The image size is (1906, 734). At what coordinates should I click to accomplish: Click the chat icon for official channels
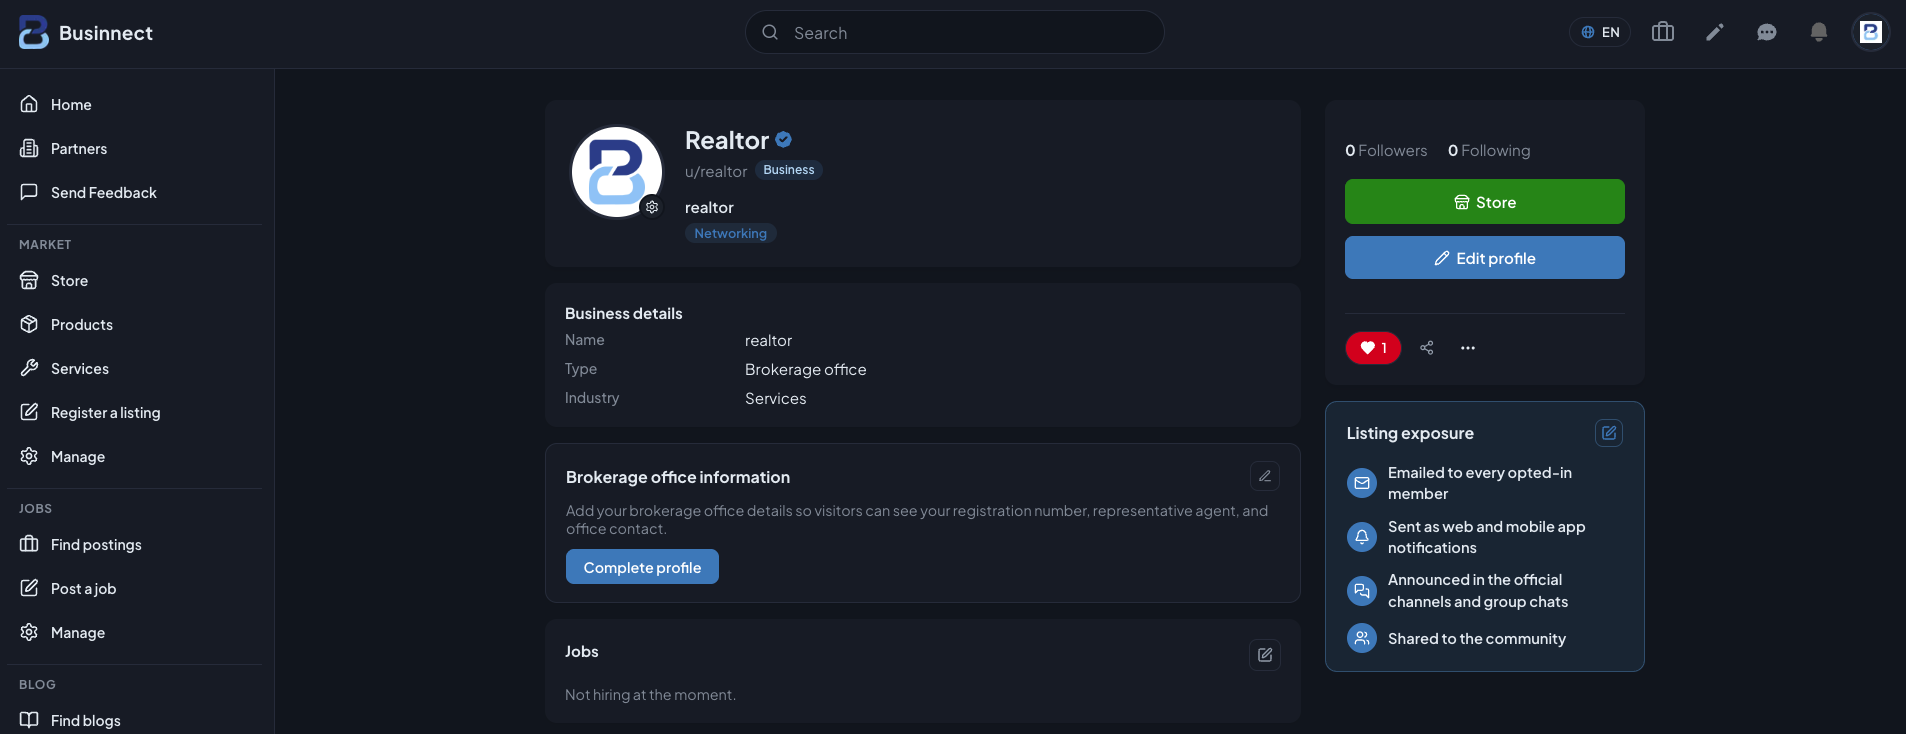tap(1362, 591)
